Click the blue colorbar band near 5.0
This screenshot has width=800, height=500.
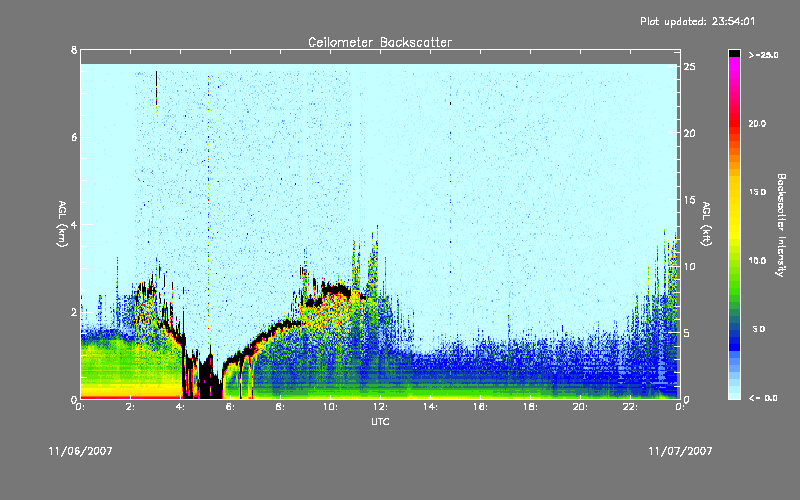(734, 332)
